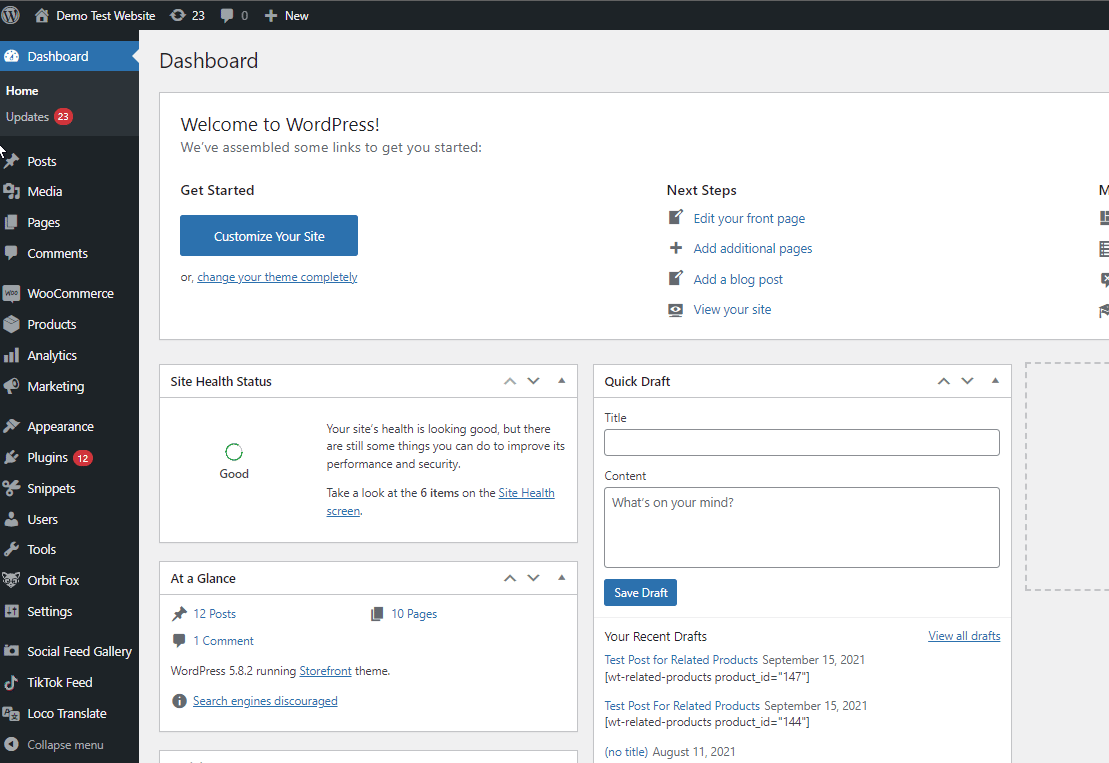Click the Marketing megaphone icon
Viewport: 1109px width, 763px height.
tap(11, 386)
